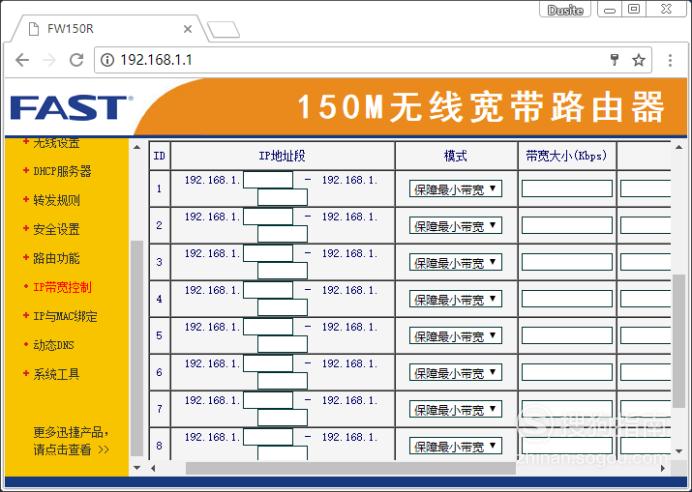This screenshot has height=492, width=692.
Task: Click the site info icon in address bar
Action: click(107, 60)
